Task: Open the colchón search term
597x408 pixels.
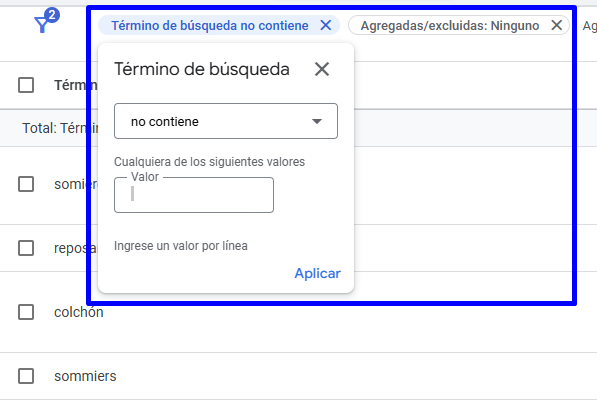Action: tap(79, 312)
